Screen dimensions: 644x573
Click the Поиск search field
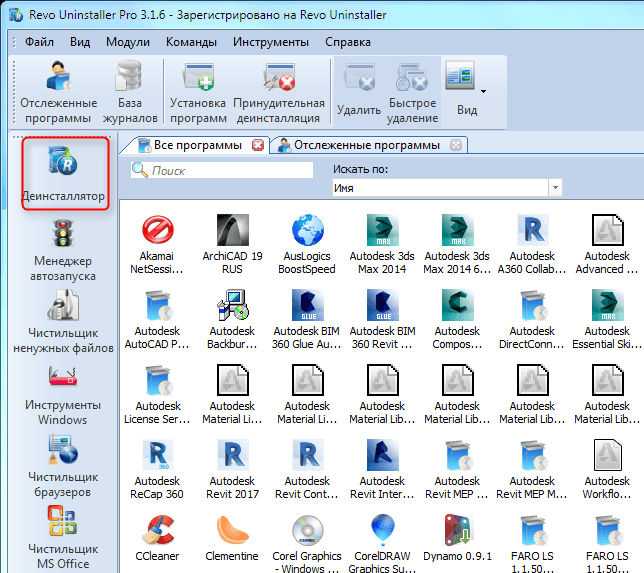pos(222,170)
